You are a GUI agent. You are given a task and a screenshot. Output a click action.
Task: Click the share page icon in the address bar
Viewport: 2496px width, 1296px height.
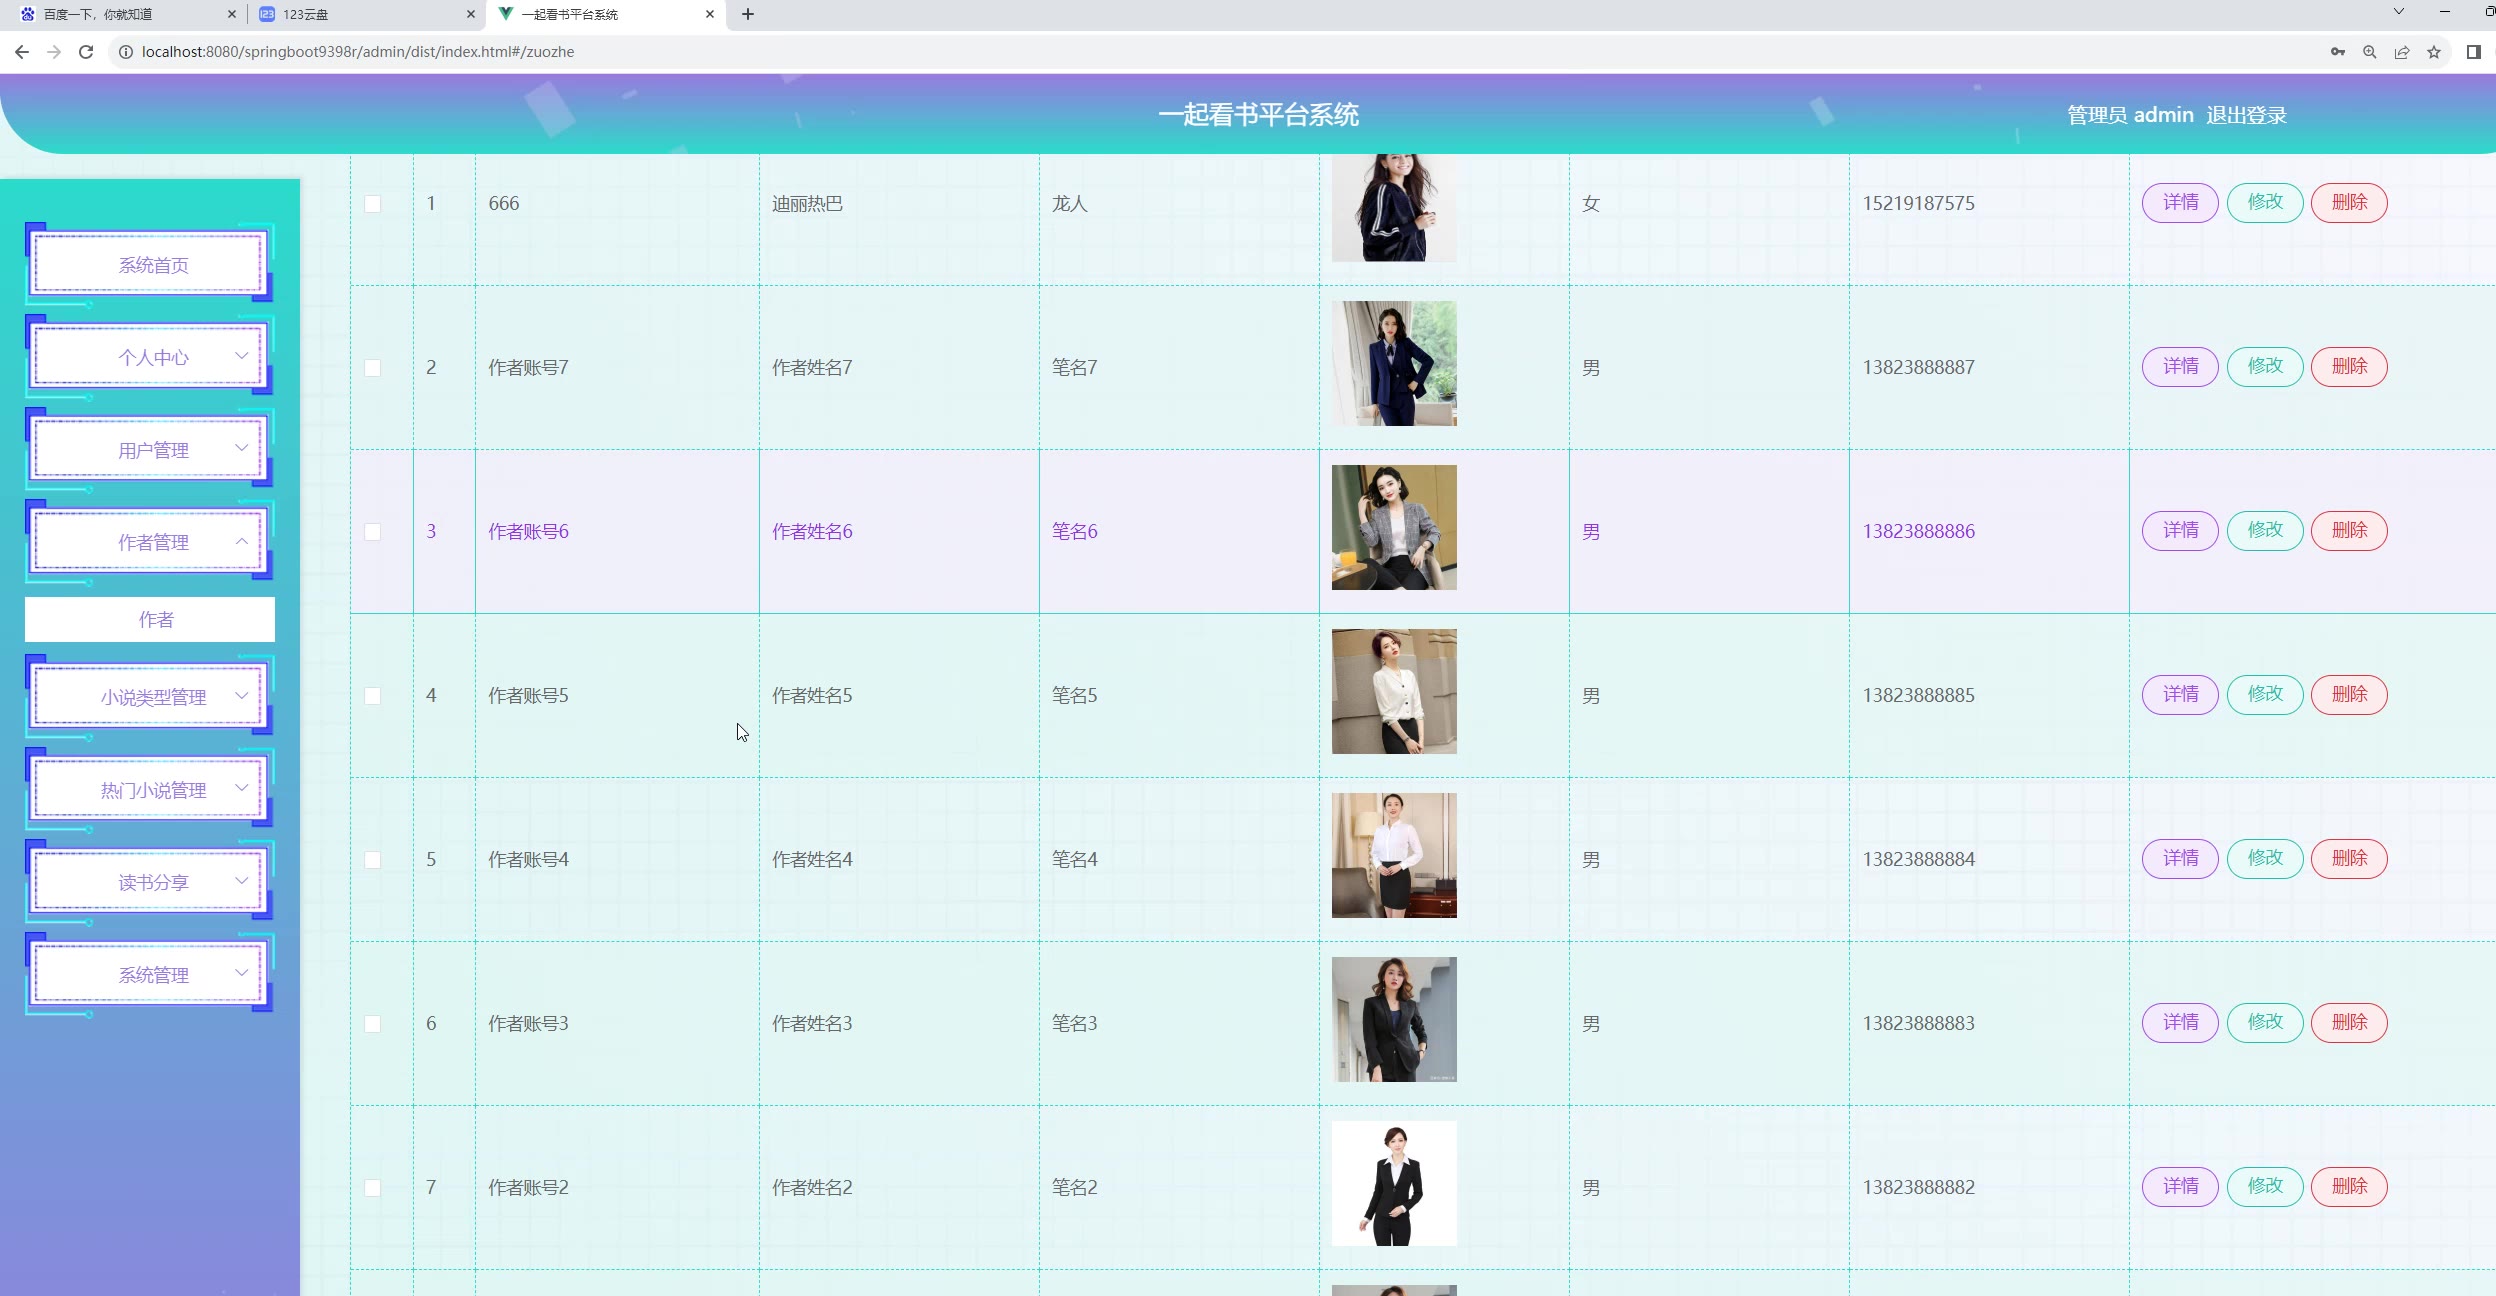pyautogui.click(x=2401, y=52)
